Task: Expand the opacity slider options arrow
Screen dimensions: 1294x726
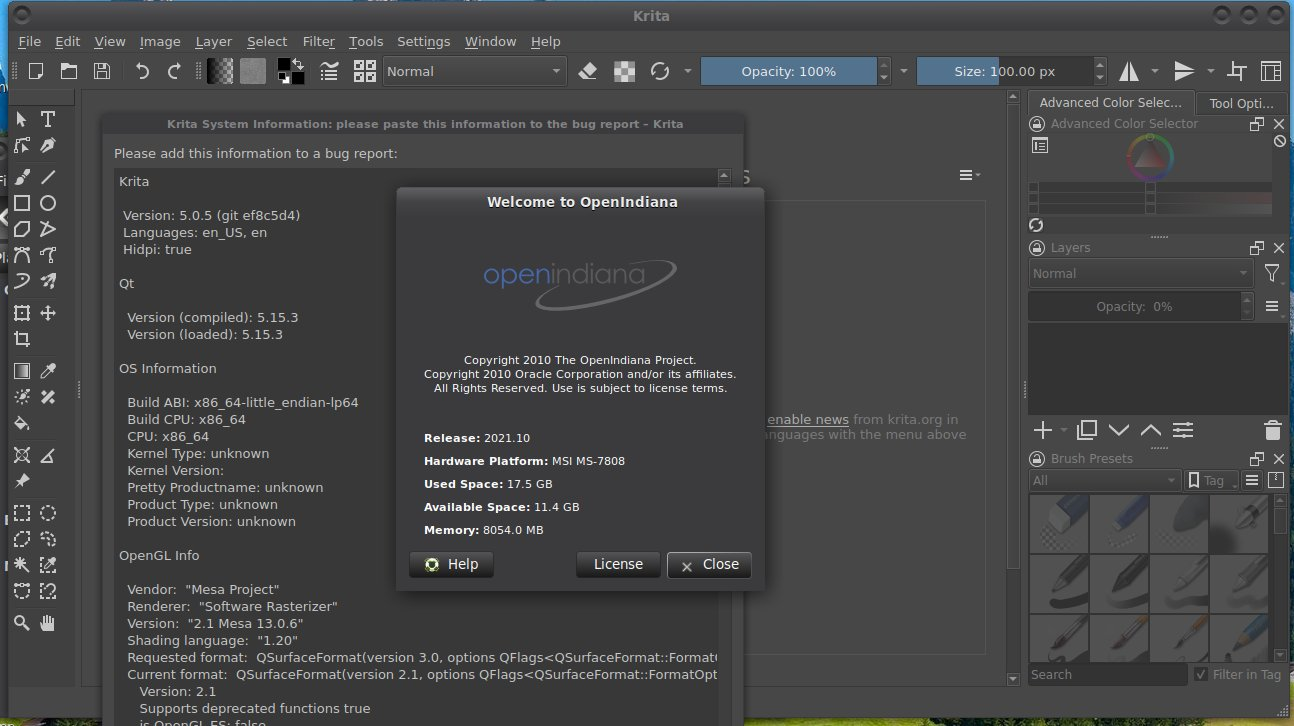Action: coord(904,71)
